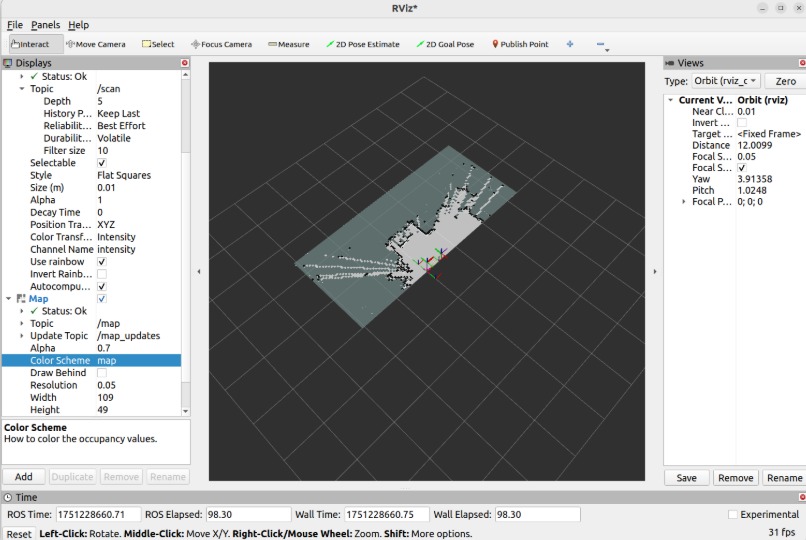Choose the Select tool
The height and width of the screenshot is (540, 806).
[158, 44]
